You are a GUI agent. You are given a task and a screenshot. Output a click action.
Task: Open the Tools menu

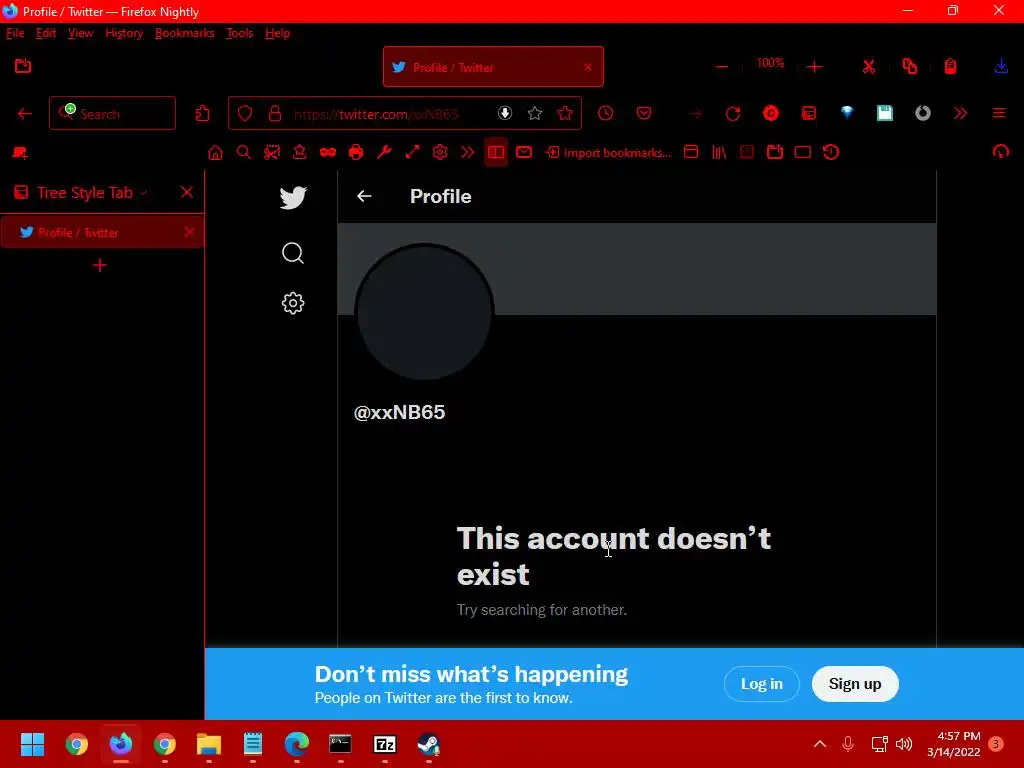click(239, 33)
